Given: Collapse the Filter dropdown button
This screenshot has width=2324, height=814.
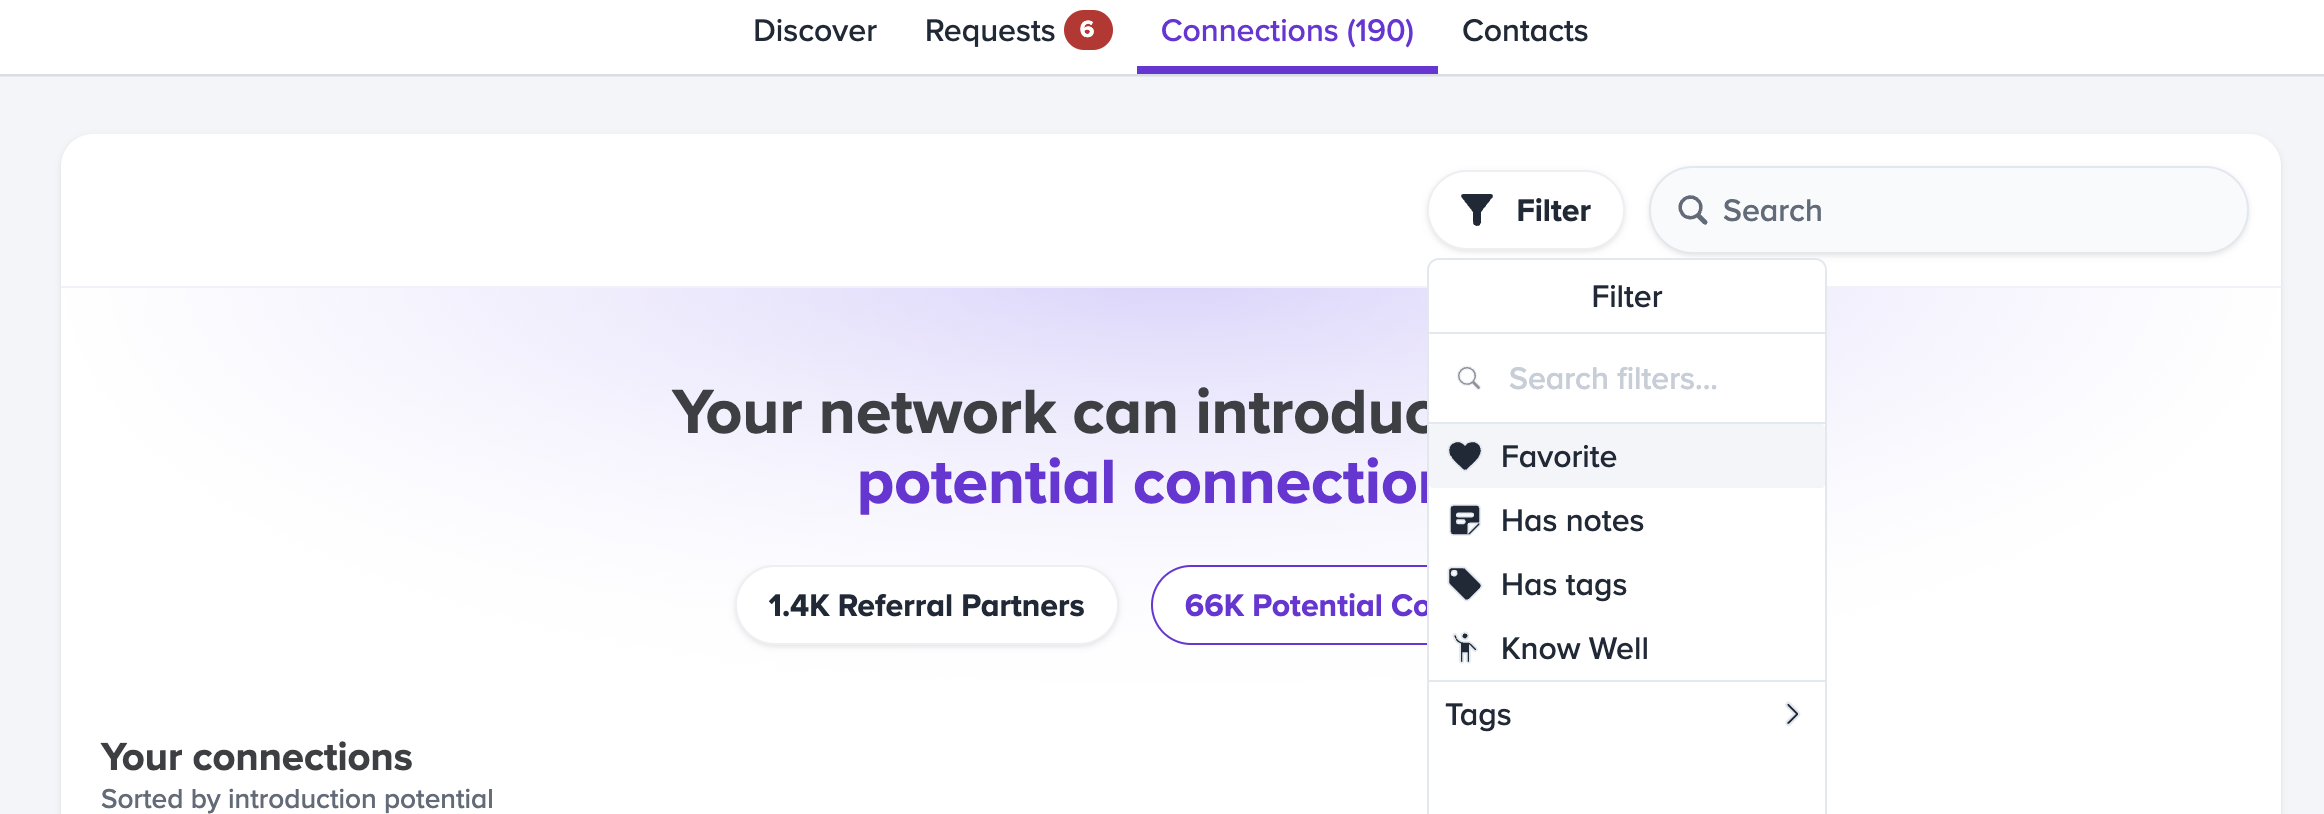Looking at the screenshot, I should tap(1526, 210).
